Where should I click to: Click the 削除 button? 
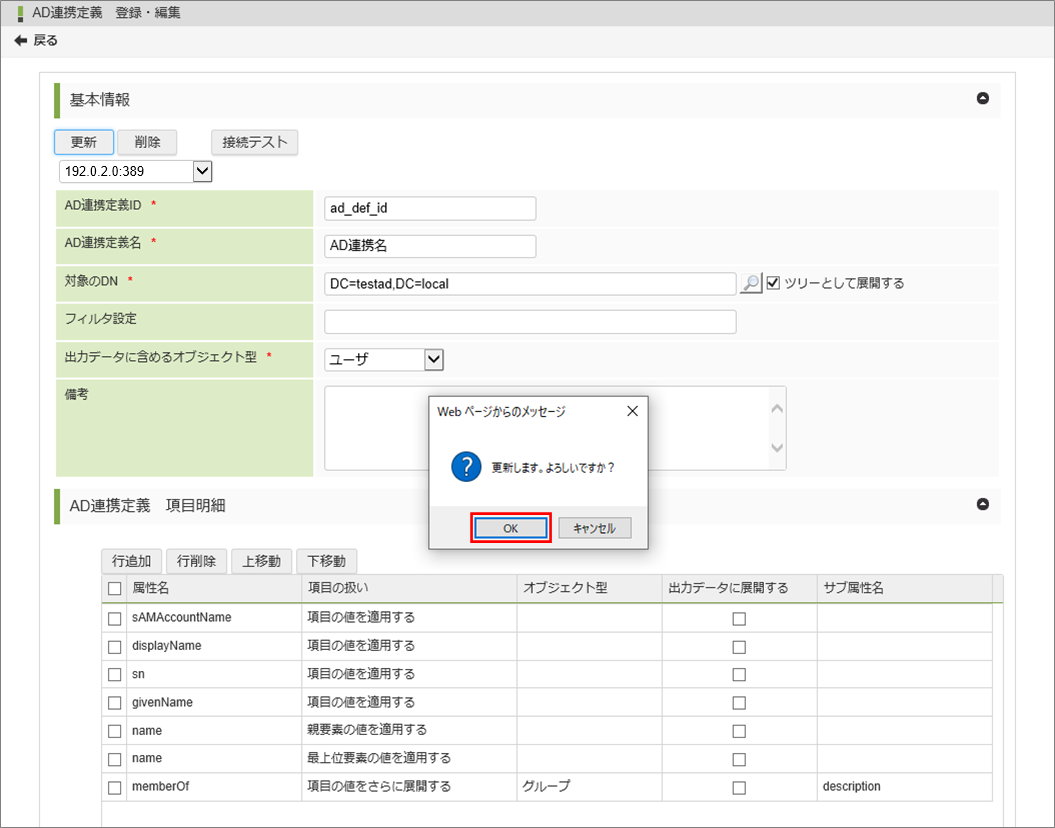click(x=147, y=142)
